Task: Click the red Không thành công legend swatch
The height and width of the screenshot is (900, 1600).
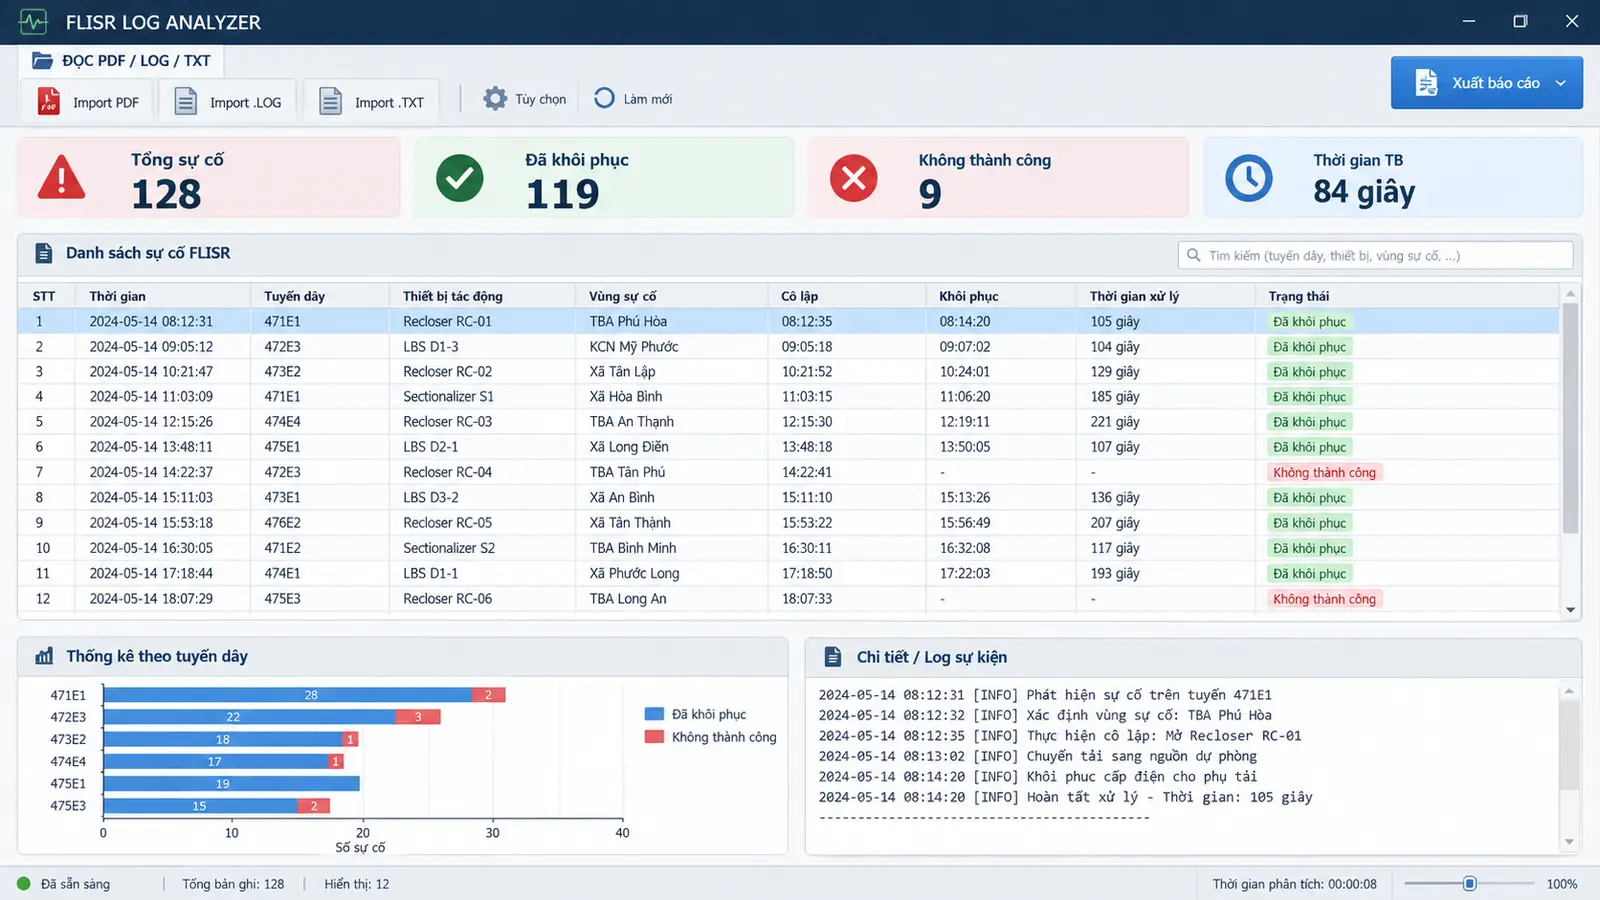Action: (654, 737)
